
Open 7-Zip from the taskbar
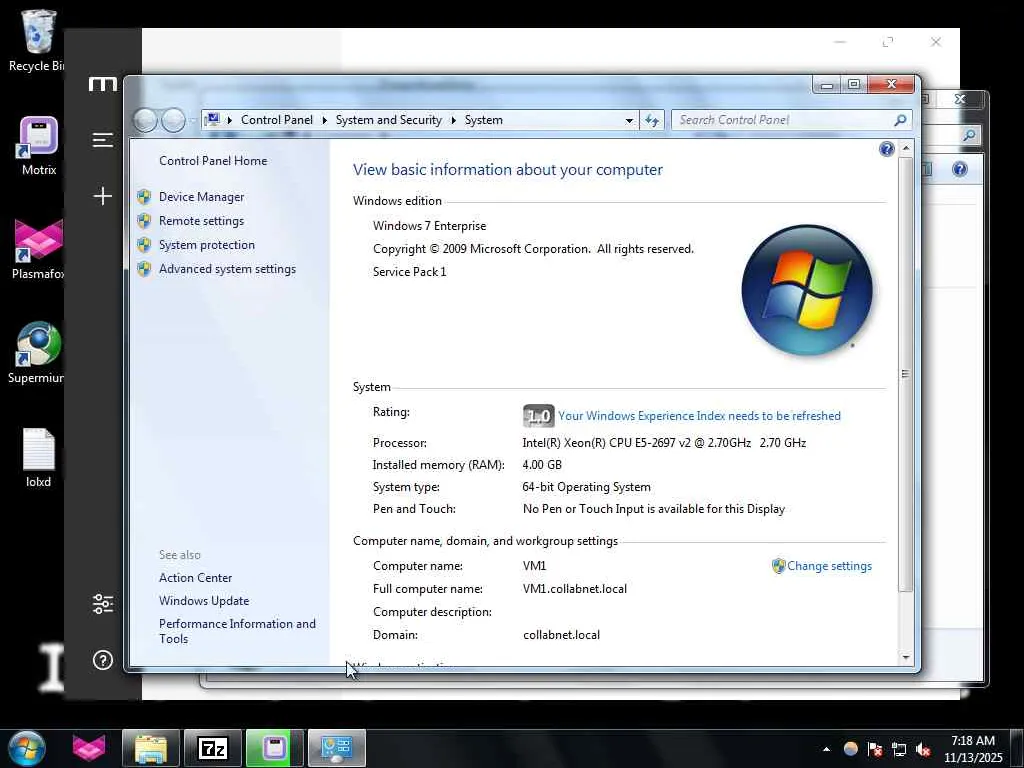(213, 748)
